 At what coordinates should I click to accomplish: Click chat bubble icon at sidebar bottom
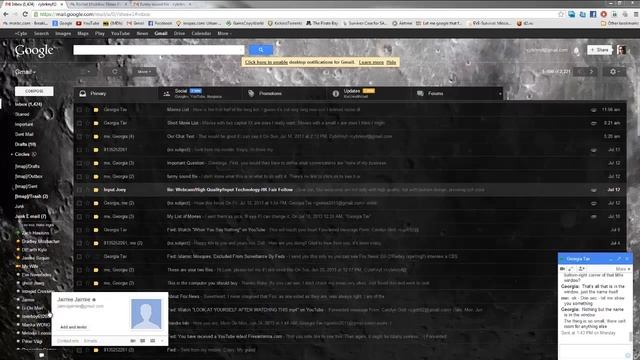(x=41, y=355)
